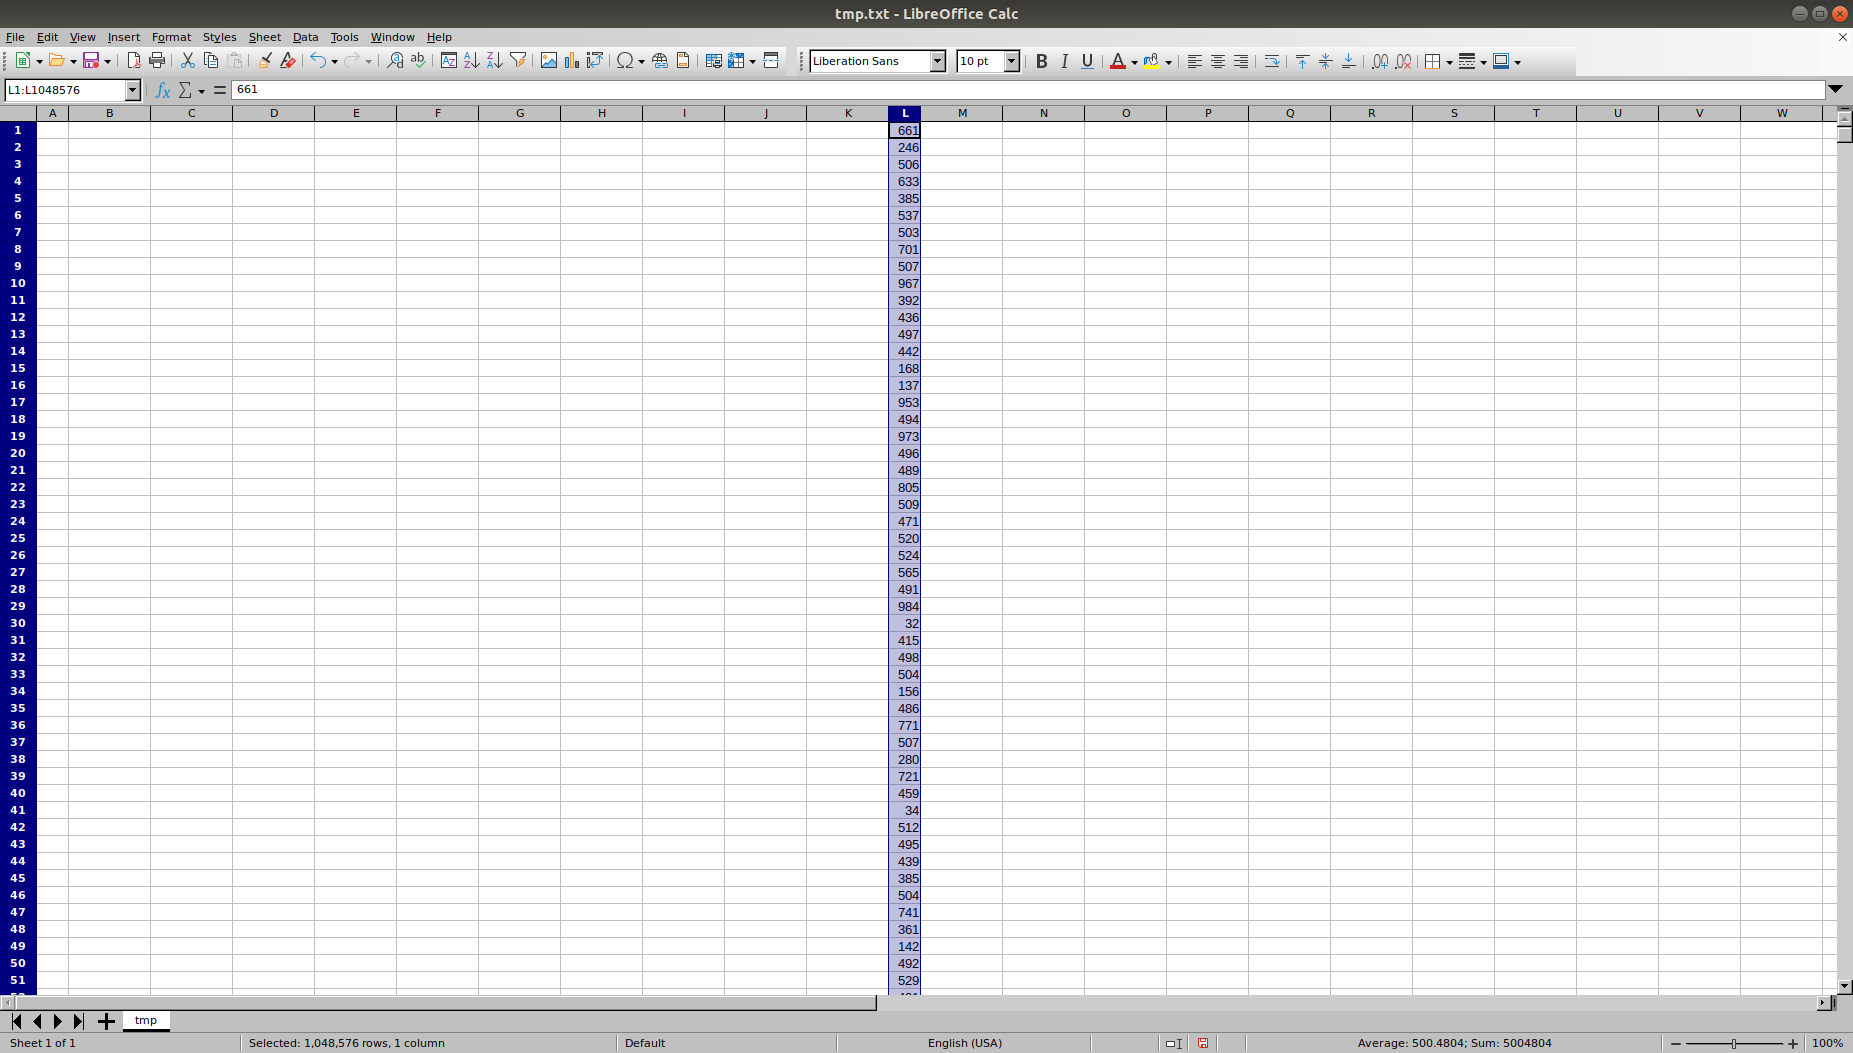Open background color dropdown arrow
The image size is (1853, 1053).
[x=1168, y=62]
